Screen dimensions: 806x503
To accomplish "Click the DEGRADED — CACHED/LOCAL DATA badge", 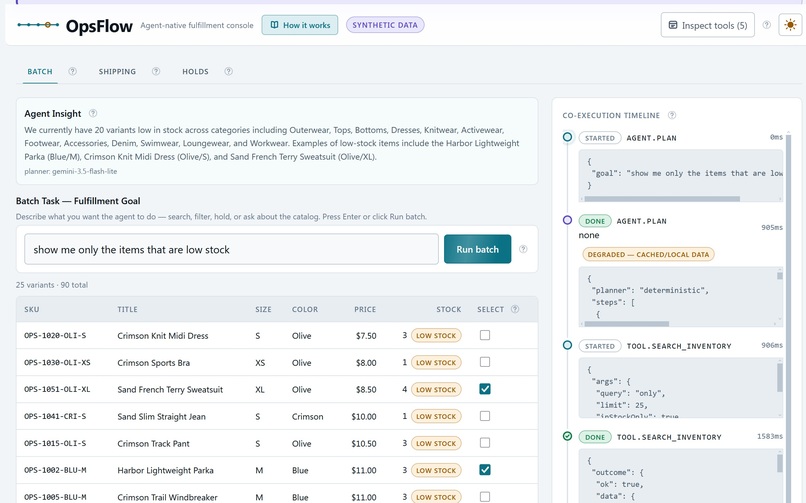I will pos(648,254).
